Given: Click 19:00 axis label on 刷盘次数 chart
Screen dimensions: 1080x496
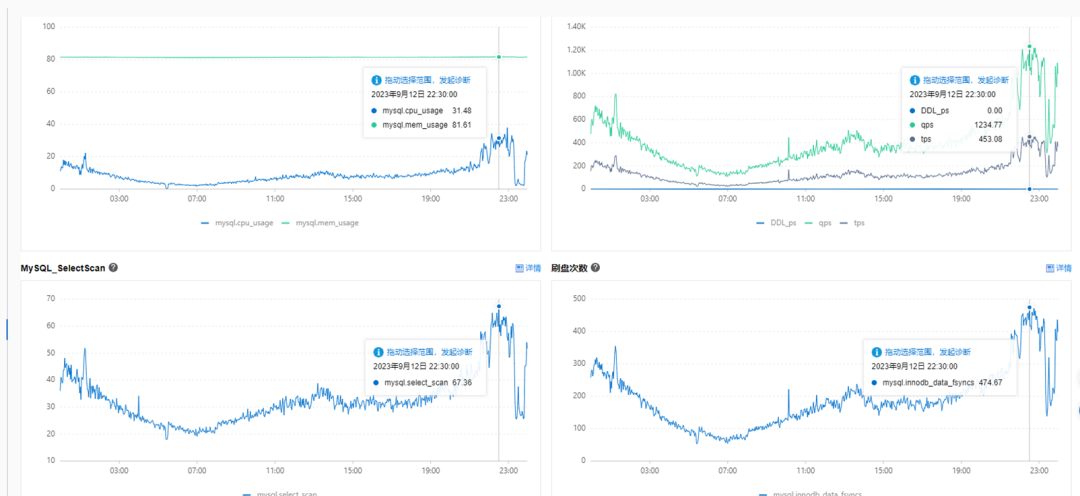Looking at the screenshot, I should coord(961,471).
